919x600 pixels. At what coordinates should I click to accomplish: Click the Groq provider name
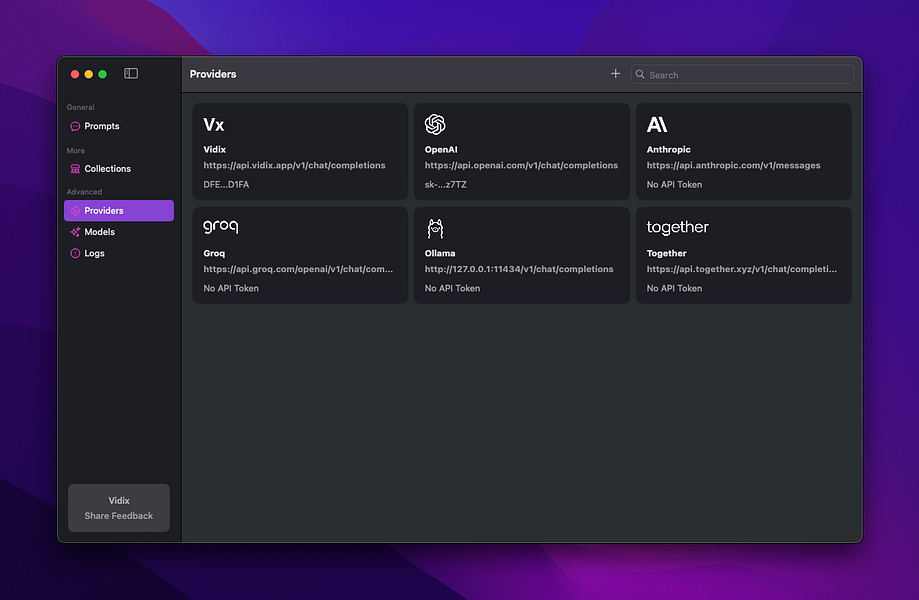[x=214, y=253]
